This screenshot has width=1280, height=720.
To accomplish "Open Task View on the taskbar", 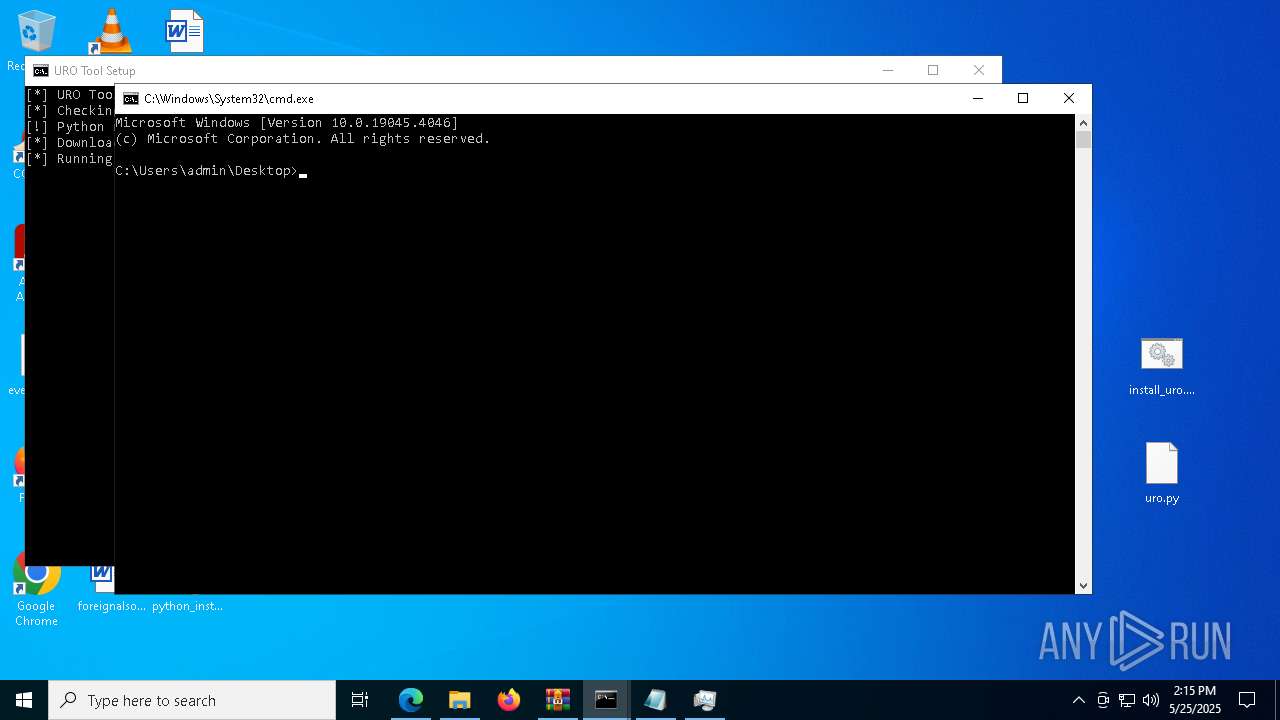I will point(360,700).
